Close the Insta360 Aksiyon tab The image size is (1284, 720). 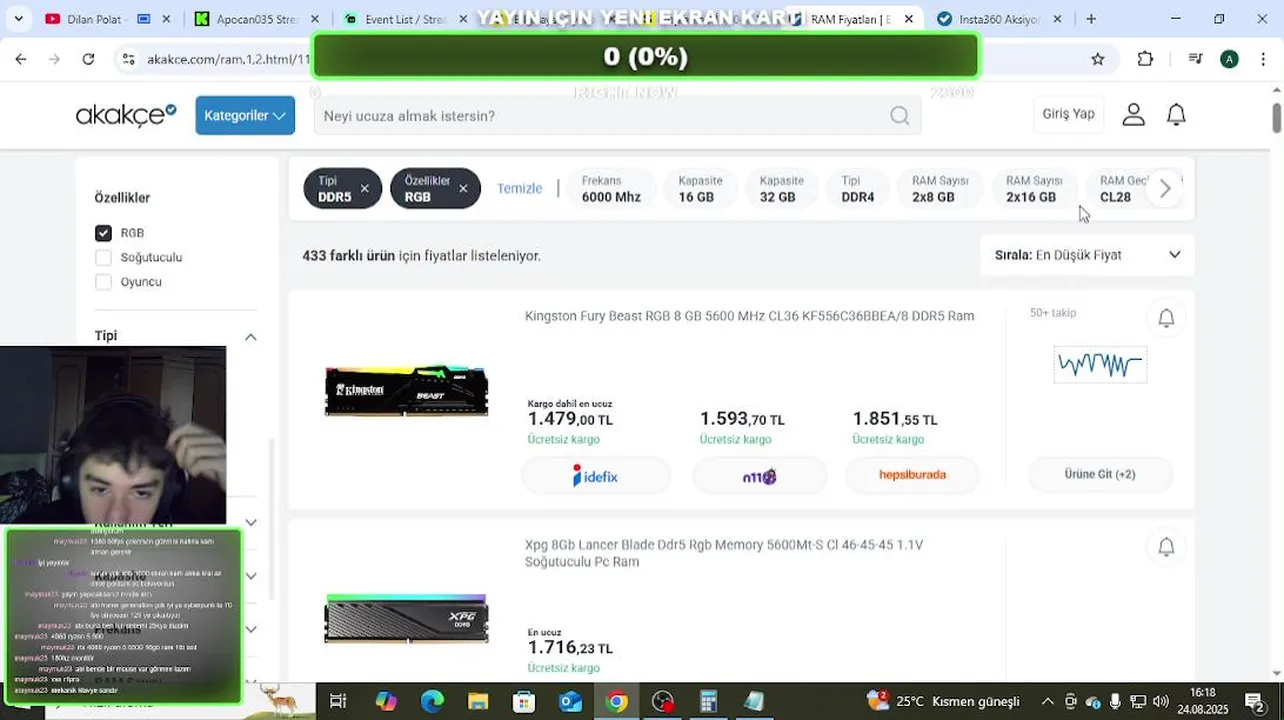click(x=1057, y=19)
